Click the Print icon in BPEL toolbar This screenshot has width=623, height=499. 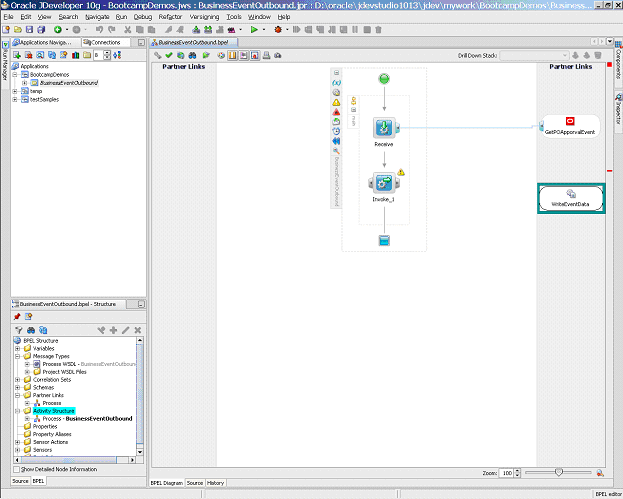pyautogui.click(x=267, y=55)
